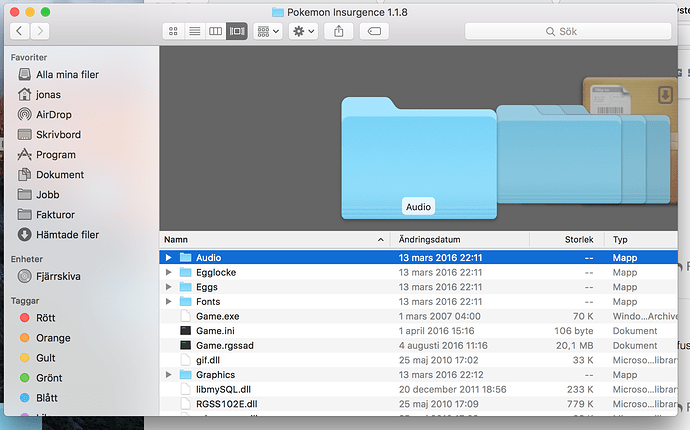Open the jonas home folder
690x430 pixels.
(x=39, y=95)
